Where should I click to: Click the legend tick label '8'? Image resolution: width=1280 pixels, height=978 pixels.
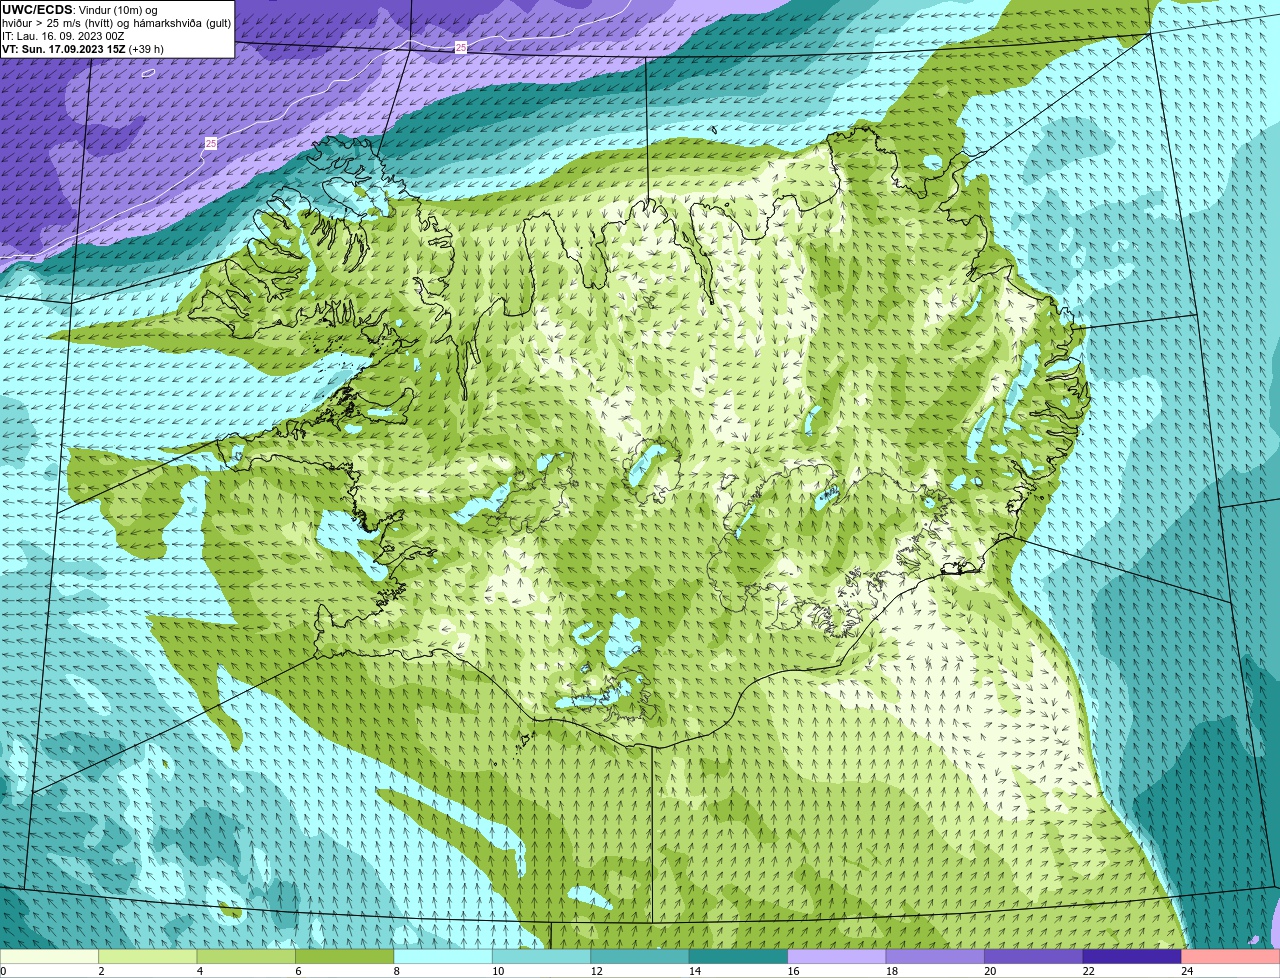[397, 971]
